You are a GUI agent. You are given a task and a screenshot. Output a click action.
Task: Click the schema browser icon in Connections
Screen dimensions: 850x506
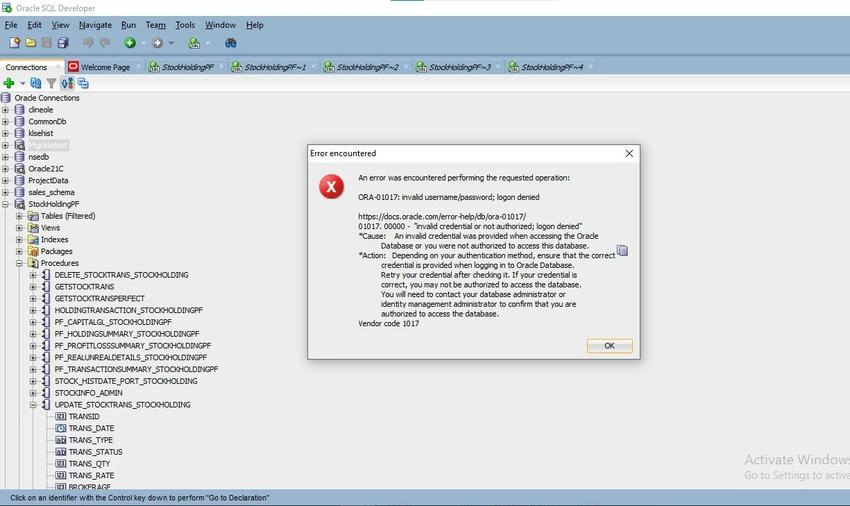(x=67, y=83)
